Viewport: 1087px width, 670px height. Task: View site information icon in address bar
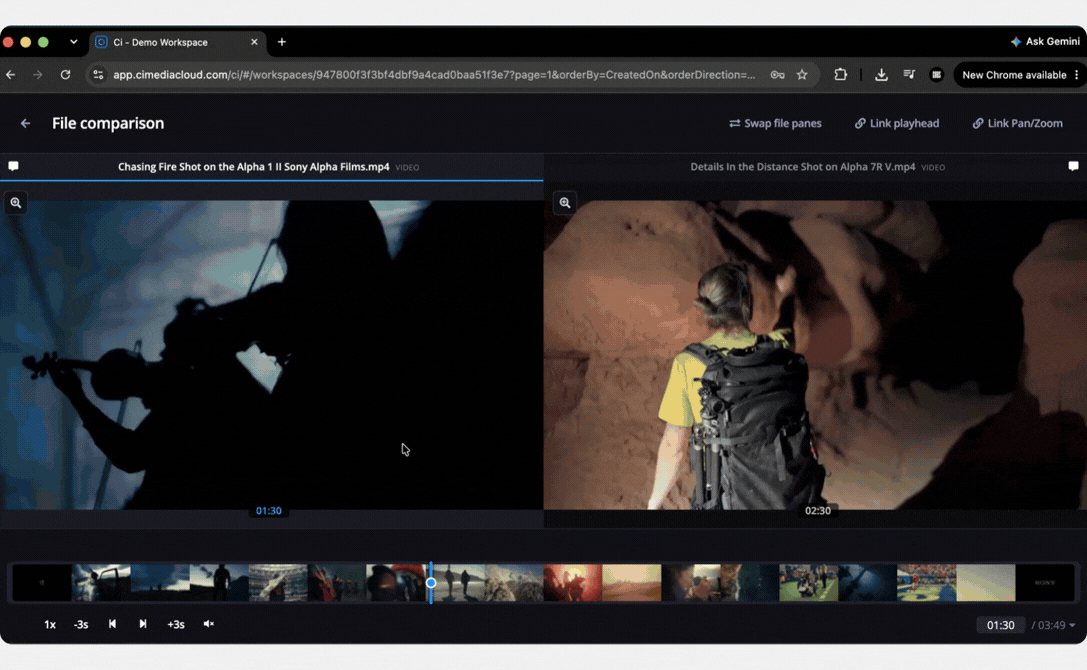tap(98, 75)
